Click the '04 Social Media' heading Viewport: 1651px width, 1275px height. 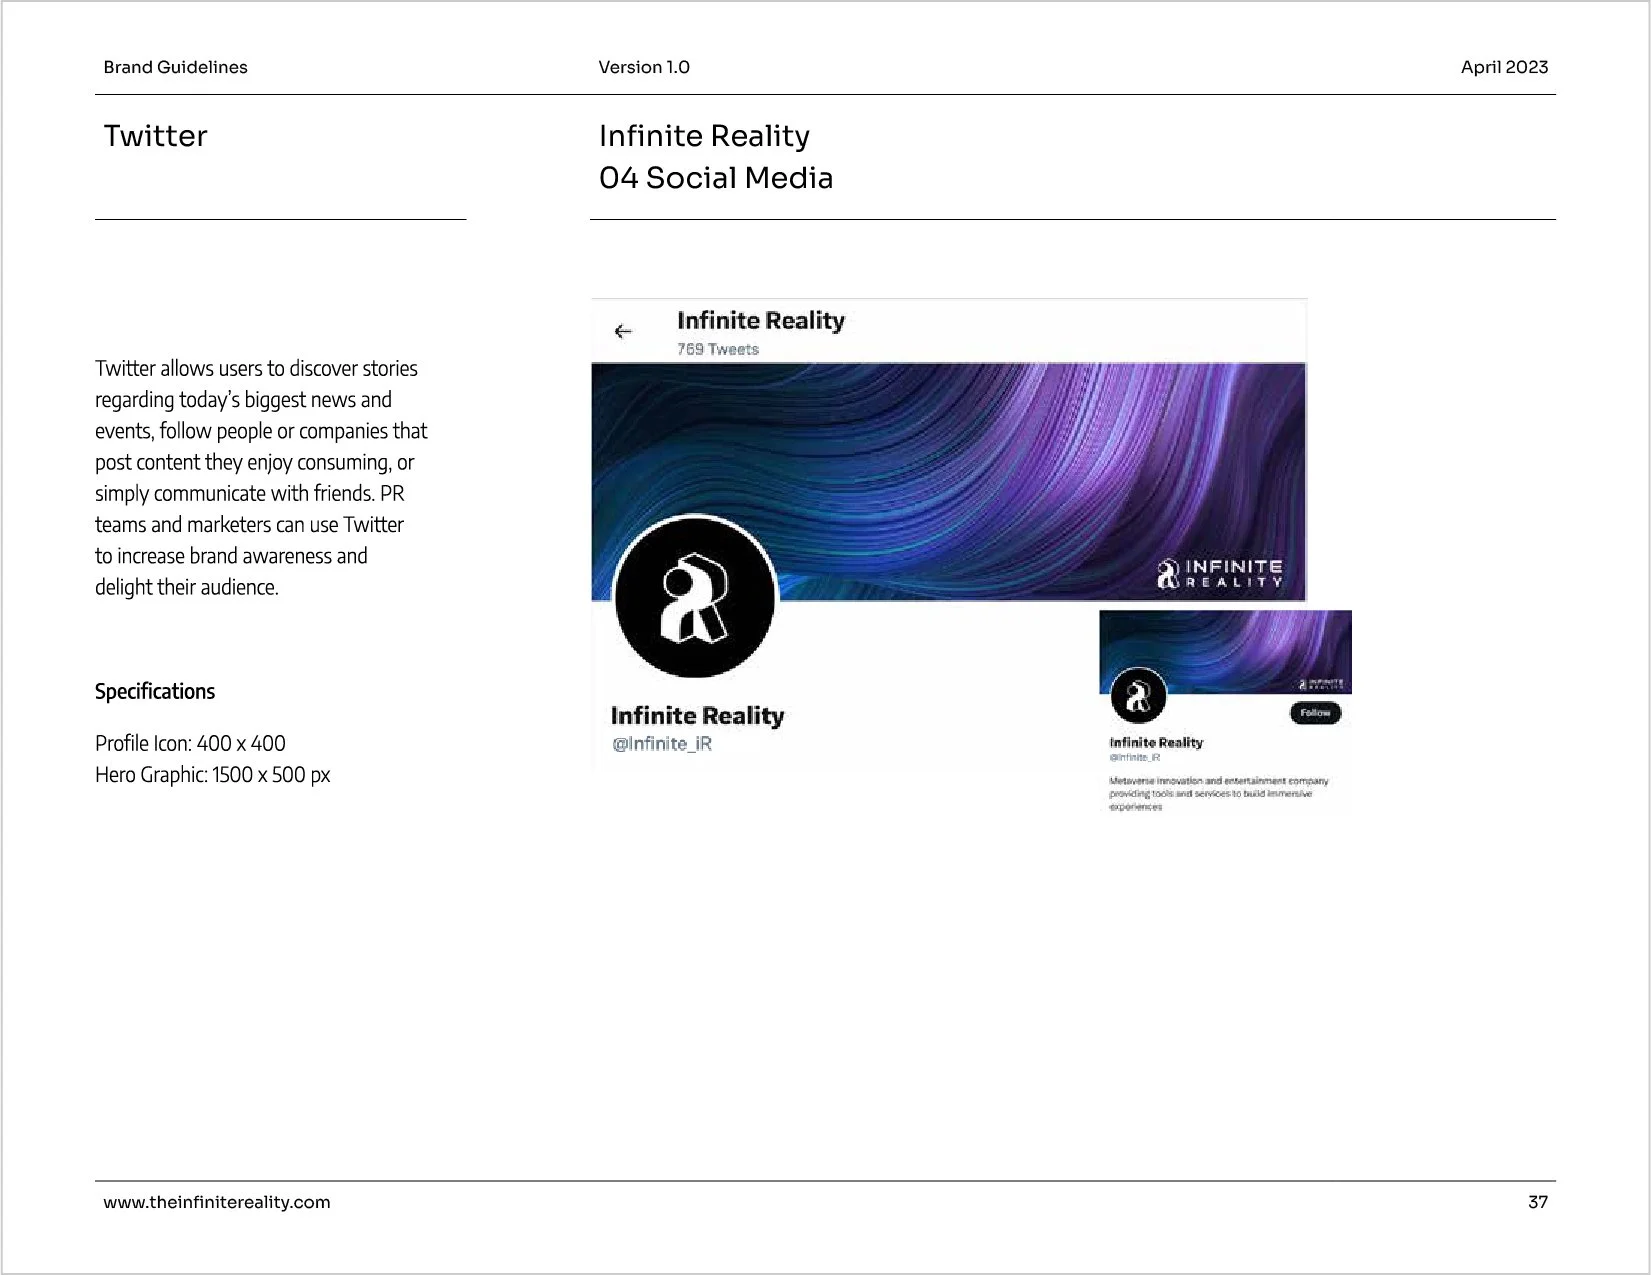(716, 178)
